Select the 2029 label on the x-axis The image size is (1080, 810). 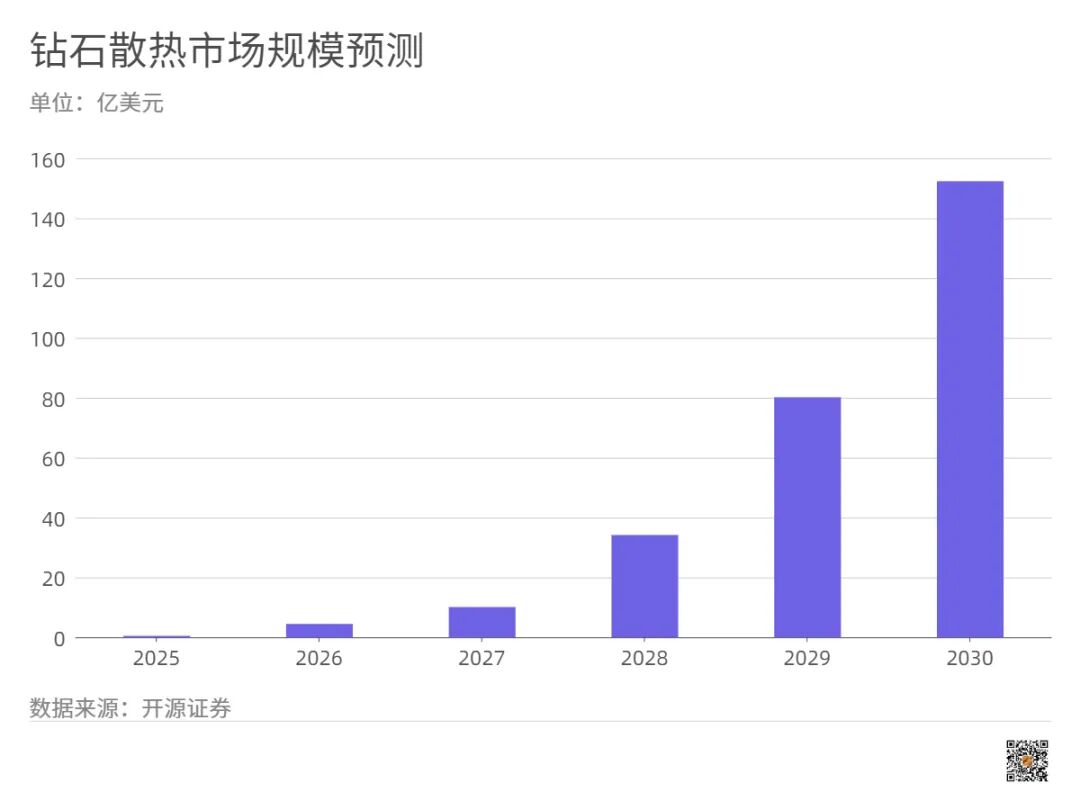point(807,658)
